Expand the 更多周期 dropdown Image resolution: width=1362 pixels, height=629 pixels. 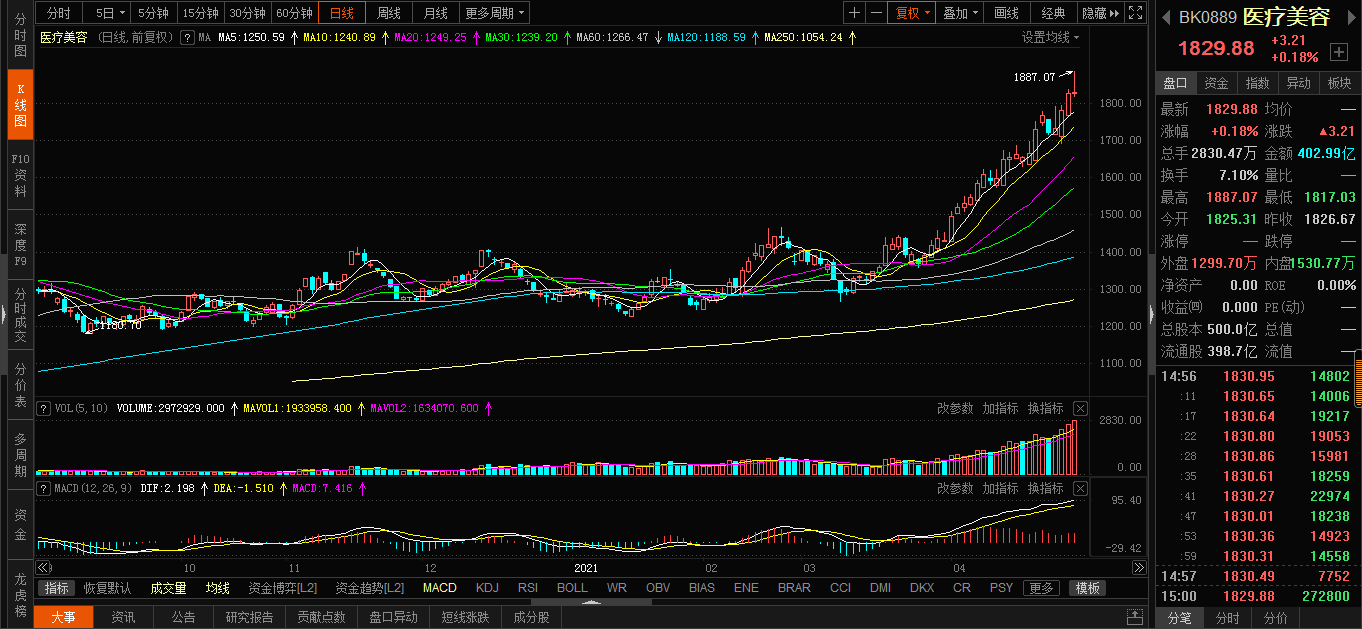(x=495, y=13)
